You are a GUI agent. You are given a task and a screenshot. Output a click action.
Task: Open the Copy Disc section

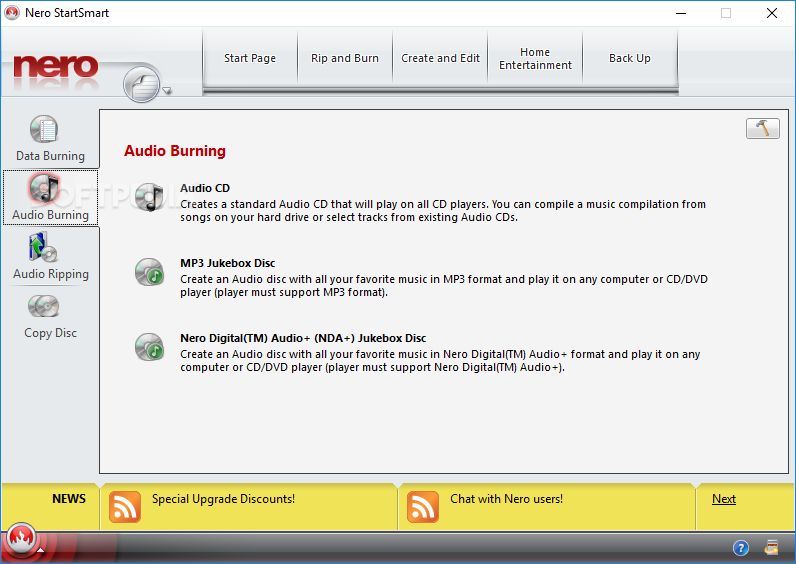[x=50, y=316]
